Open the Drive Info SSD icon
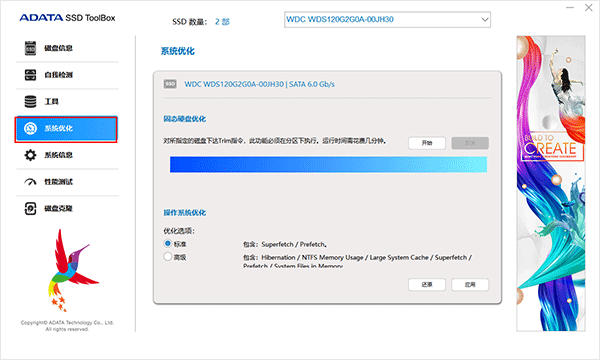600x360 pixels. pyautogui.click(x=30, y=48)
